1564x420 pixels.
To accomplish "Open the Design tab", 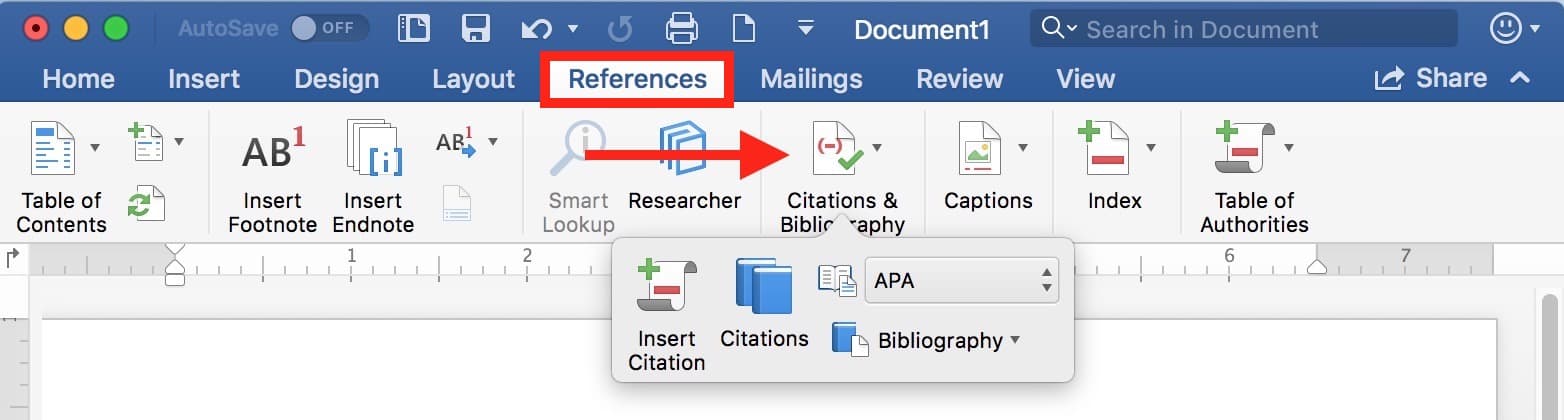I will point(337,79).
